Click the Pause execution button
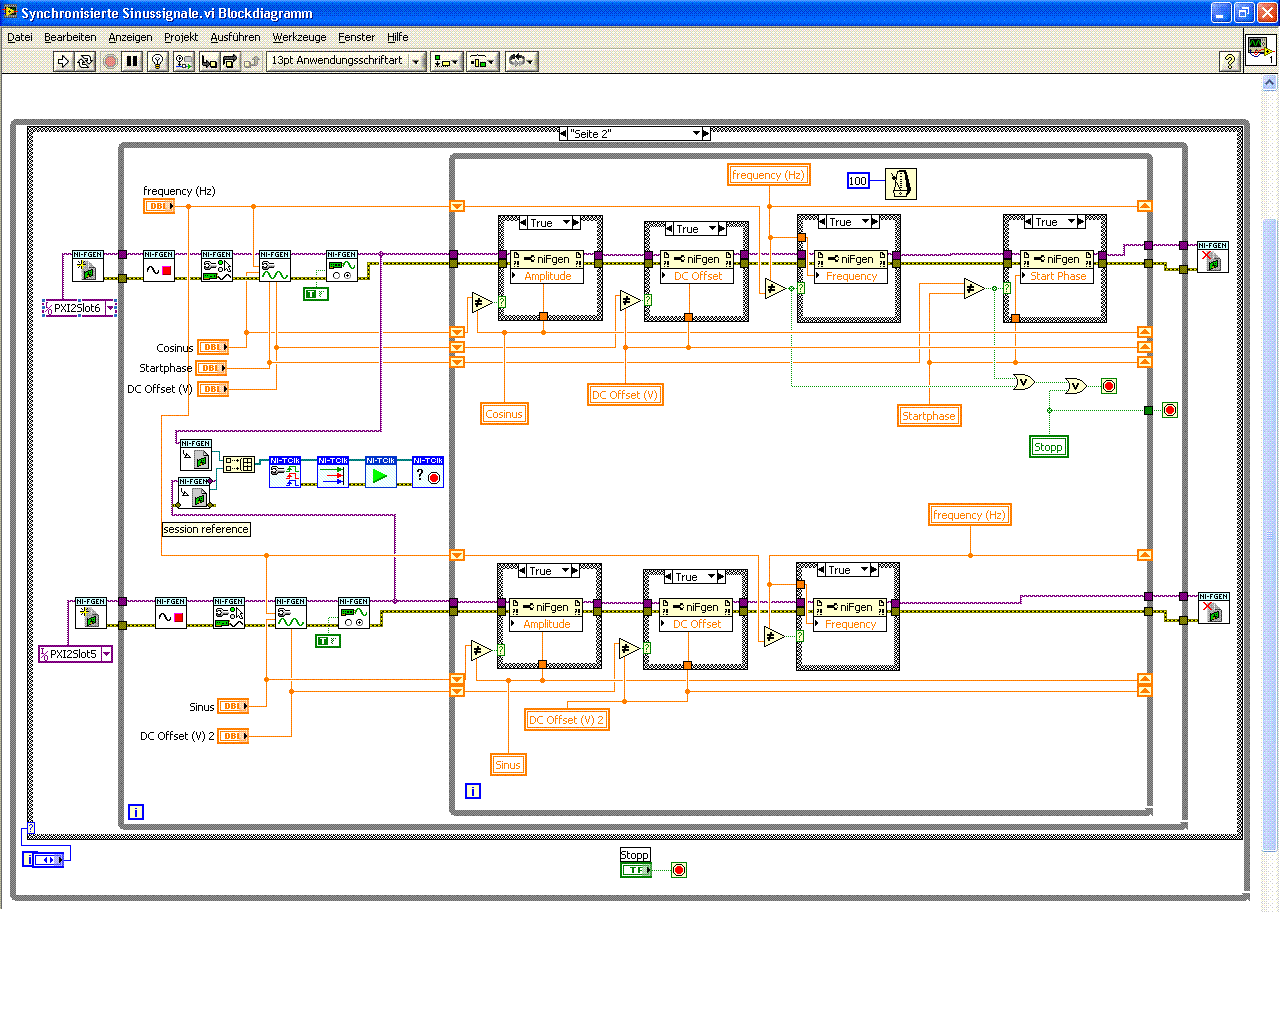The image size is (1280, 1024). (132, 61)
